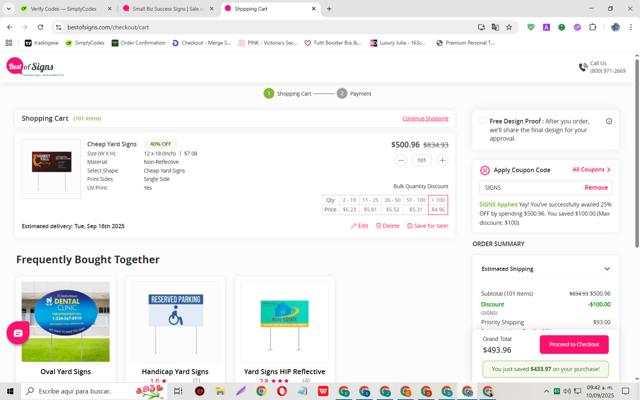Open a new browser tab
The image size is (640, 400).
click(329, 9)
